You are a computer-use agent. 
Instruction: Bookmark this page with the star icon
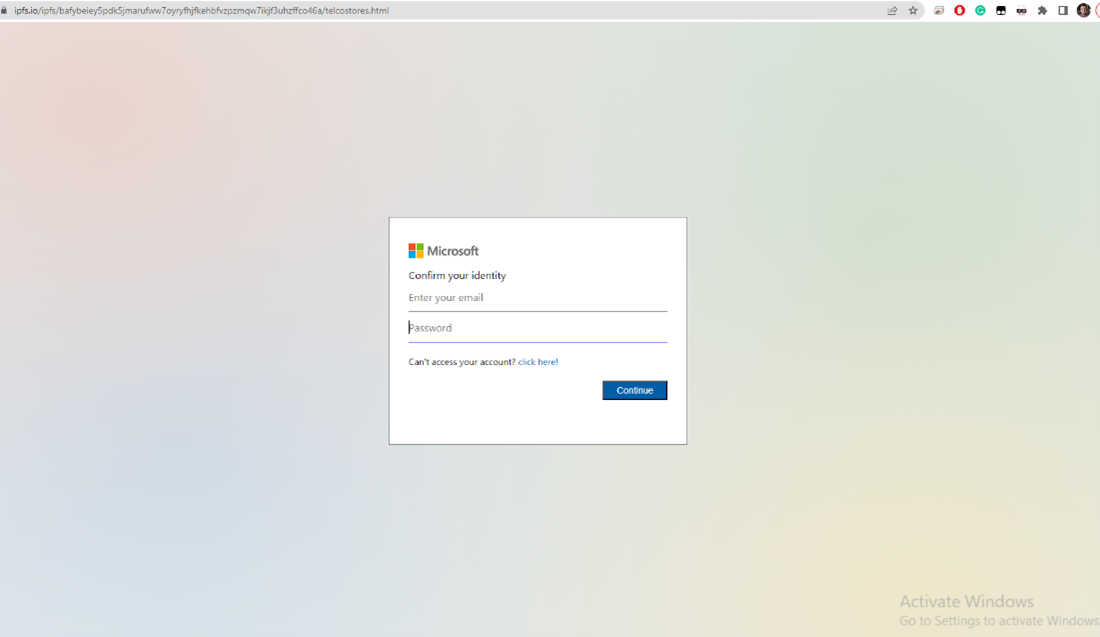(x=913, y=11)
